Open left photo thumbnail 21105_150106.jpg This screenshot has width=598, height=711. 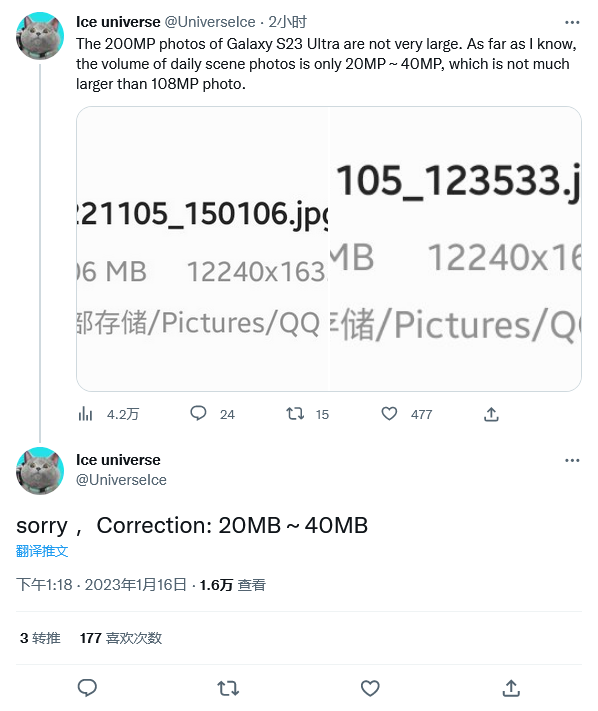[x=202, y=248]
